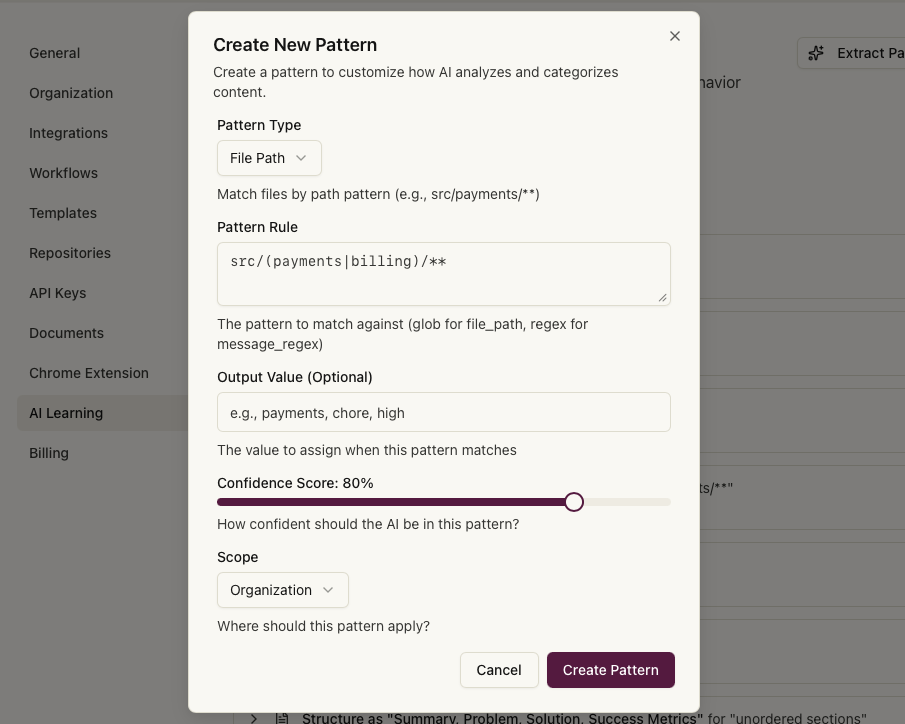This screenshot has height=724, width=905.
Task: Go to the Repositories settings
Action: click(x=70, y=253)
